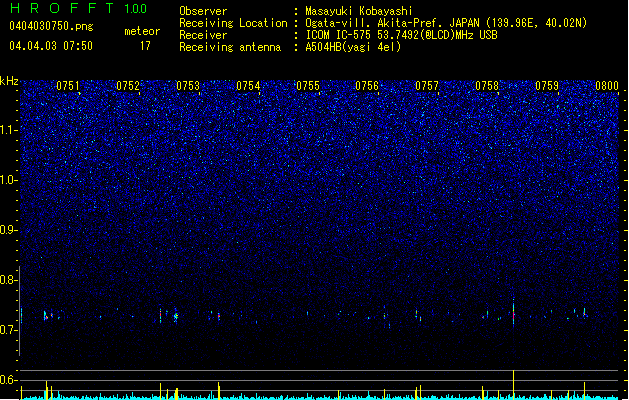Screen dimensions: 629x400
Task: Click the HROFFT 1.0.0 title text
Action: click(x=78, y=8)
